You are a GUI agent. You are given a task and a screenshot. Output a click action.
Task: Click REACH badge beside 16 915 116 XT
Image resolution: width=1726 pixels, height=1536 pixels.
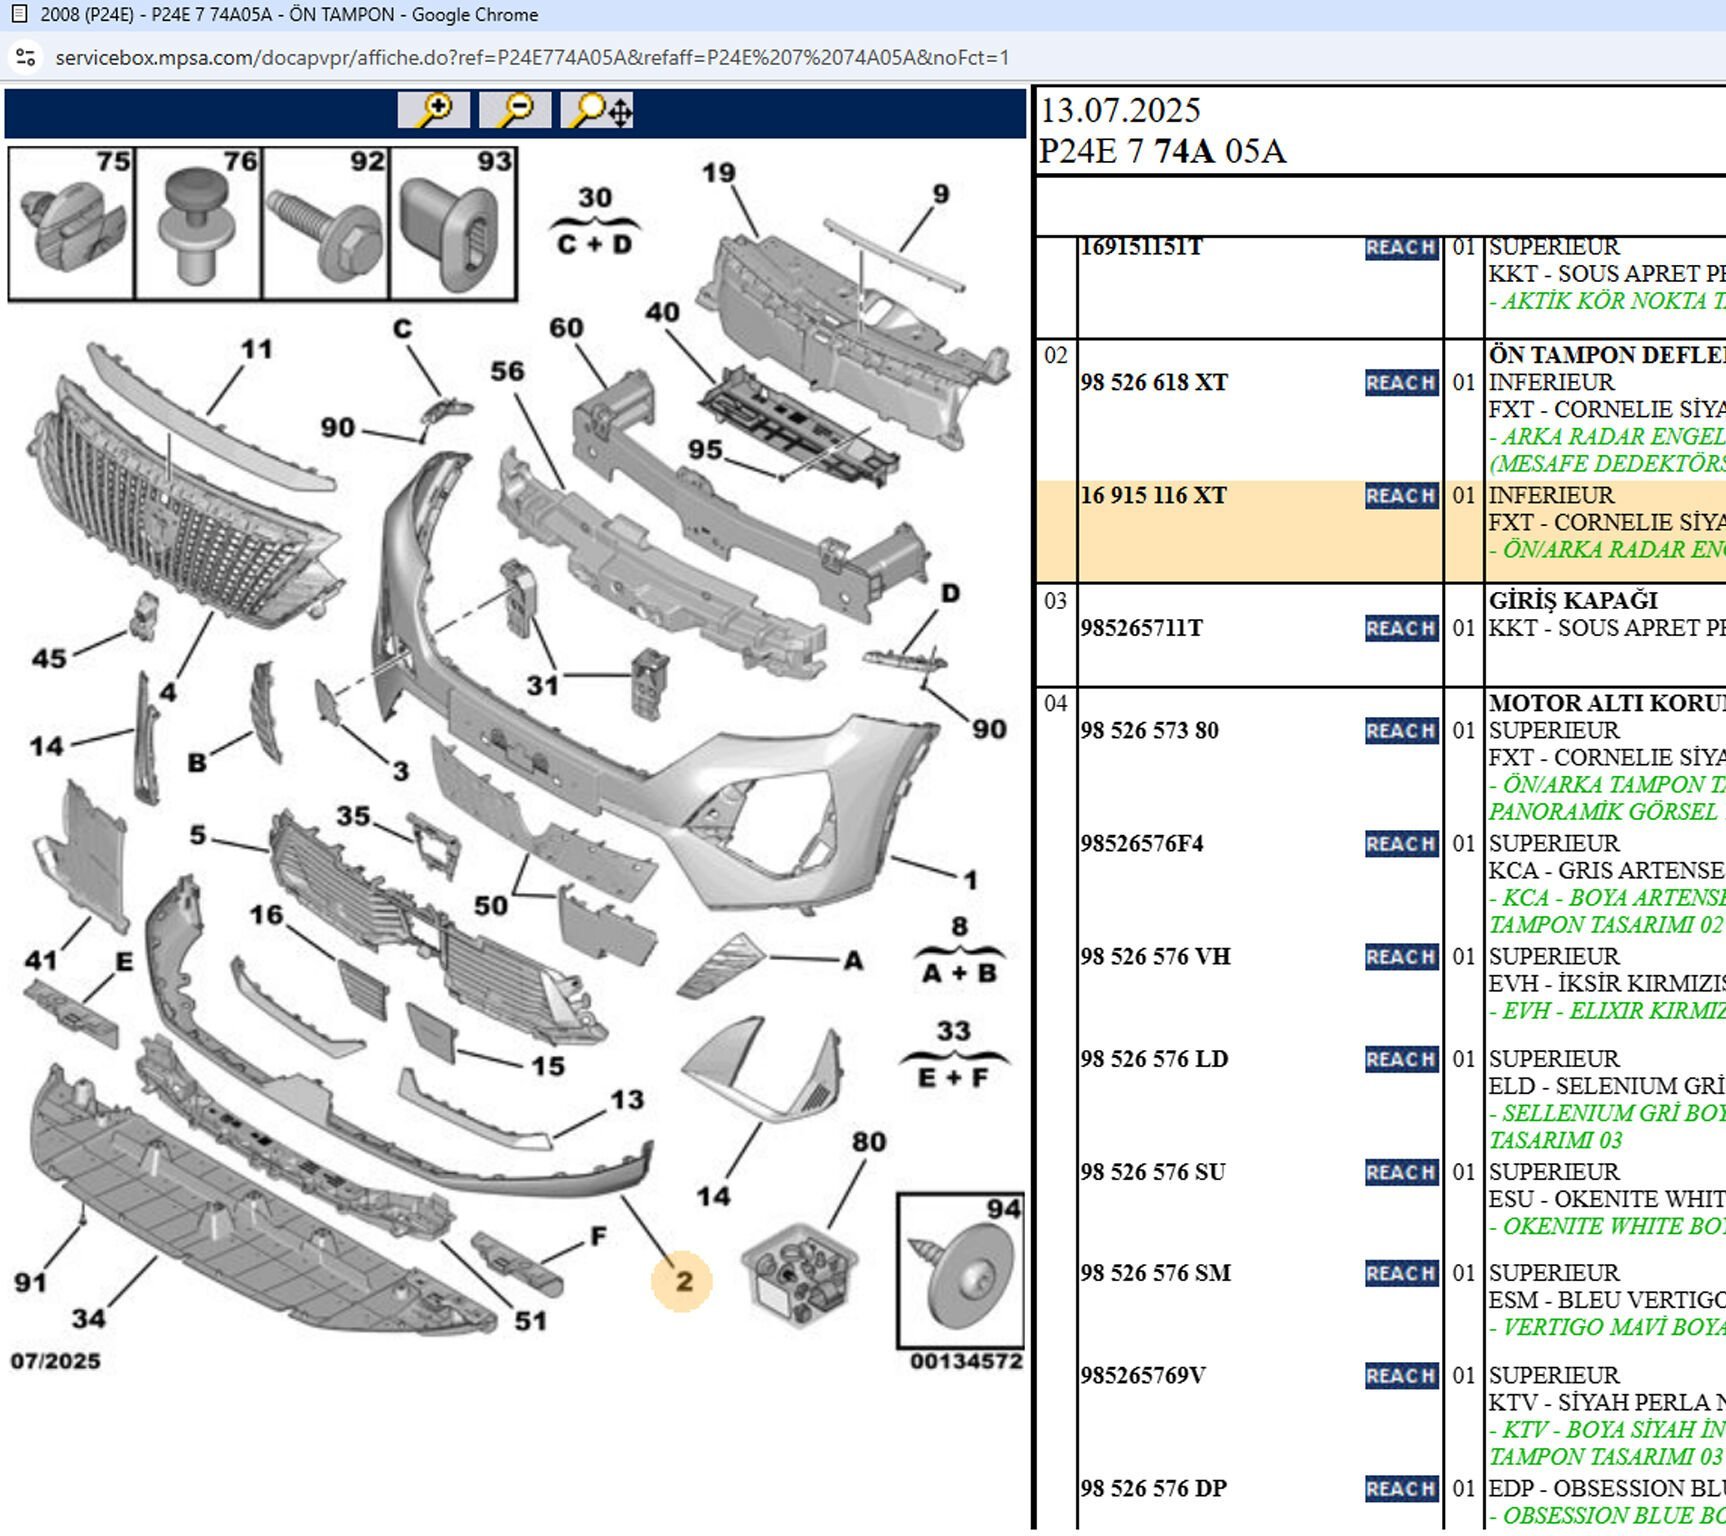click(x=1400, y=496)
